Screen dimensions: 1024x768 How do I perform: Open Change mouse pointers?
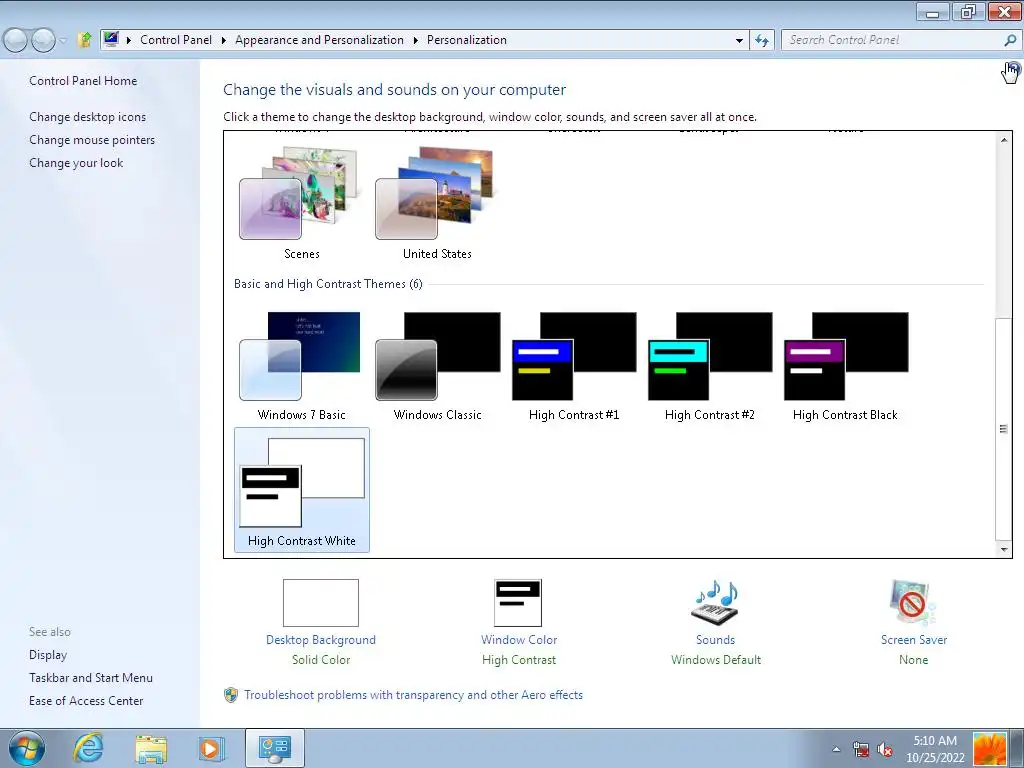click(x=92, y=140)
